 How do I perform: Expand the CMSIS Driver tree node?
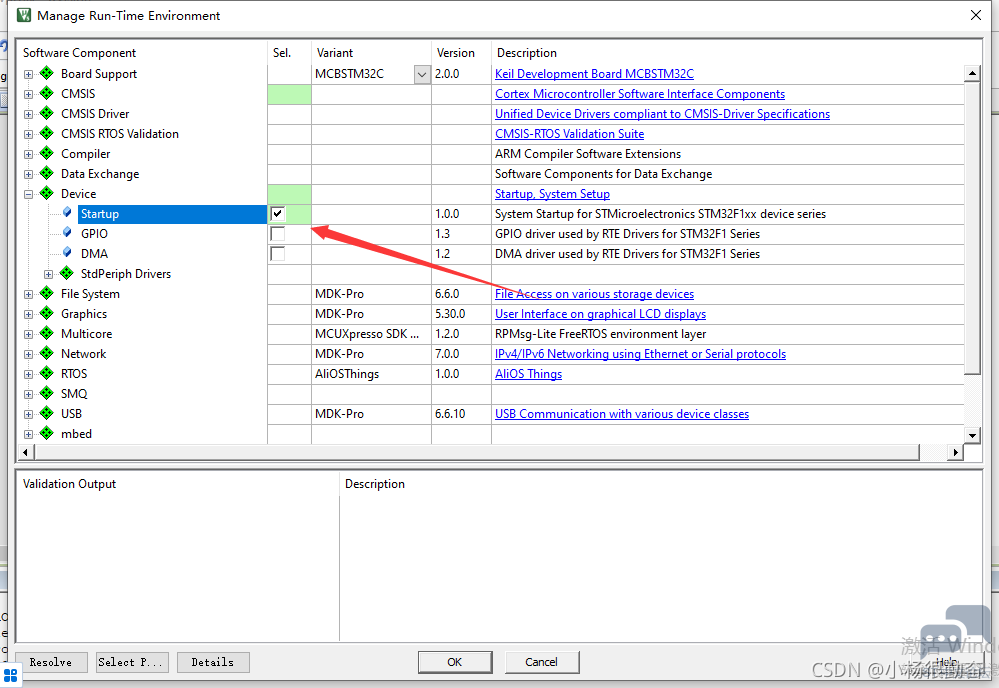point(28,115)
